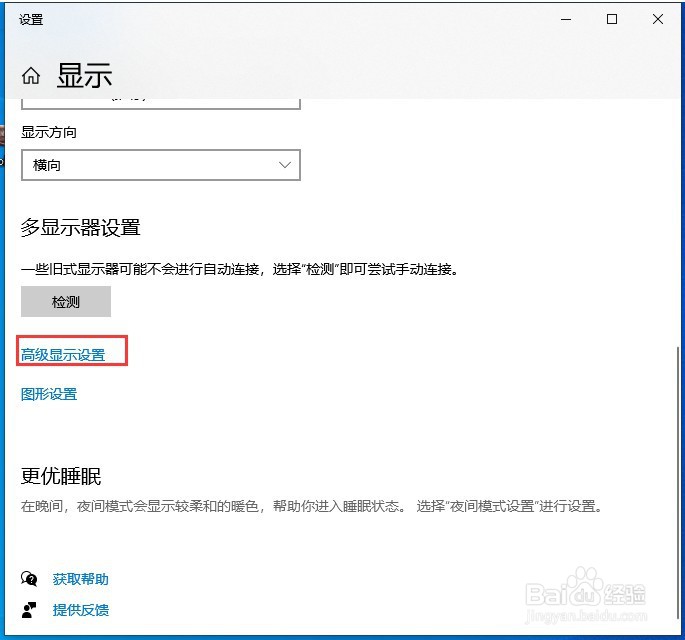This screenshot has width=685, height=640.
Task: Click the chevron arrow in orientation dropdown
Action: click(285, 165)
